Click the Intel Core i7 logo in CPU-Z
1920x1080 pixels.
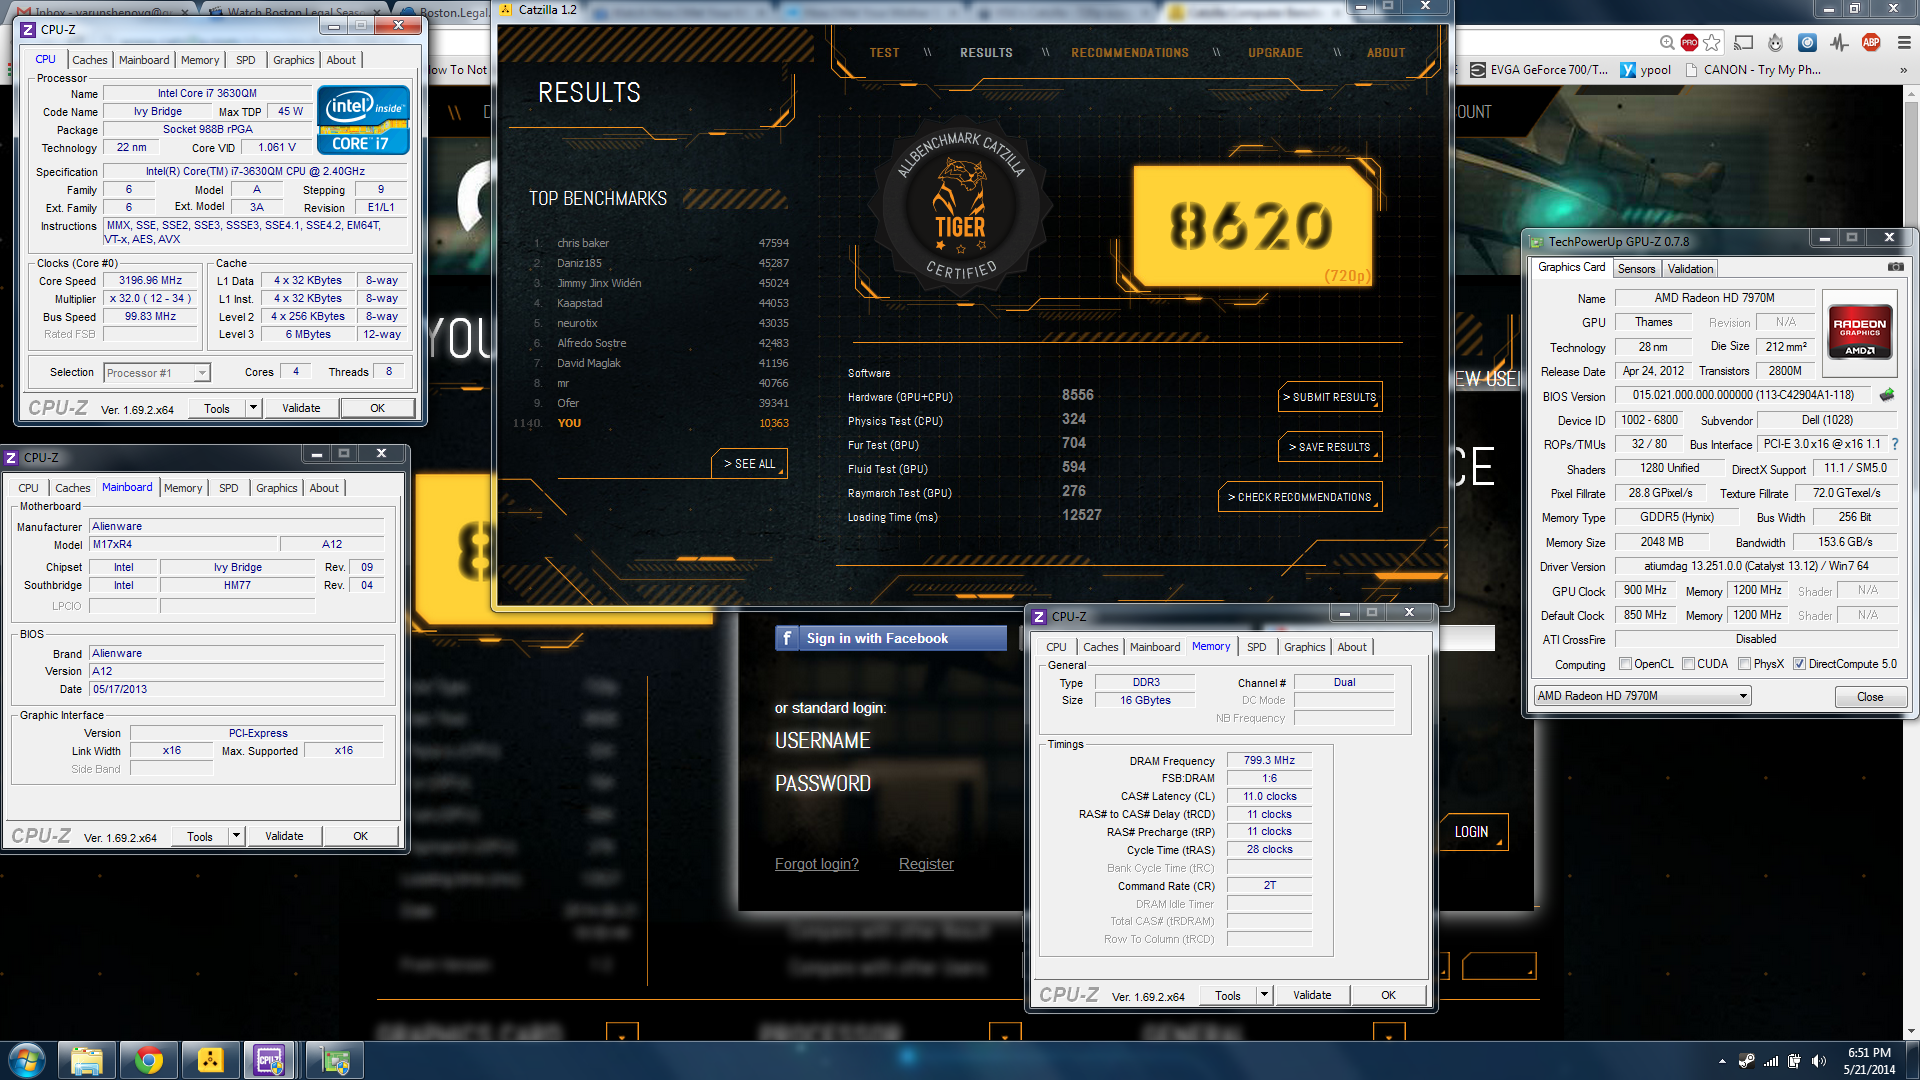click(364, 119)
